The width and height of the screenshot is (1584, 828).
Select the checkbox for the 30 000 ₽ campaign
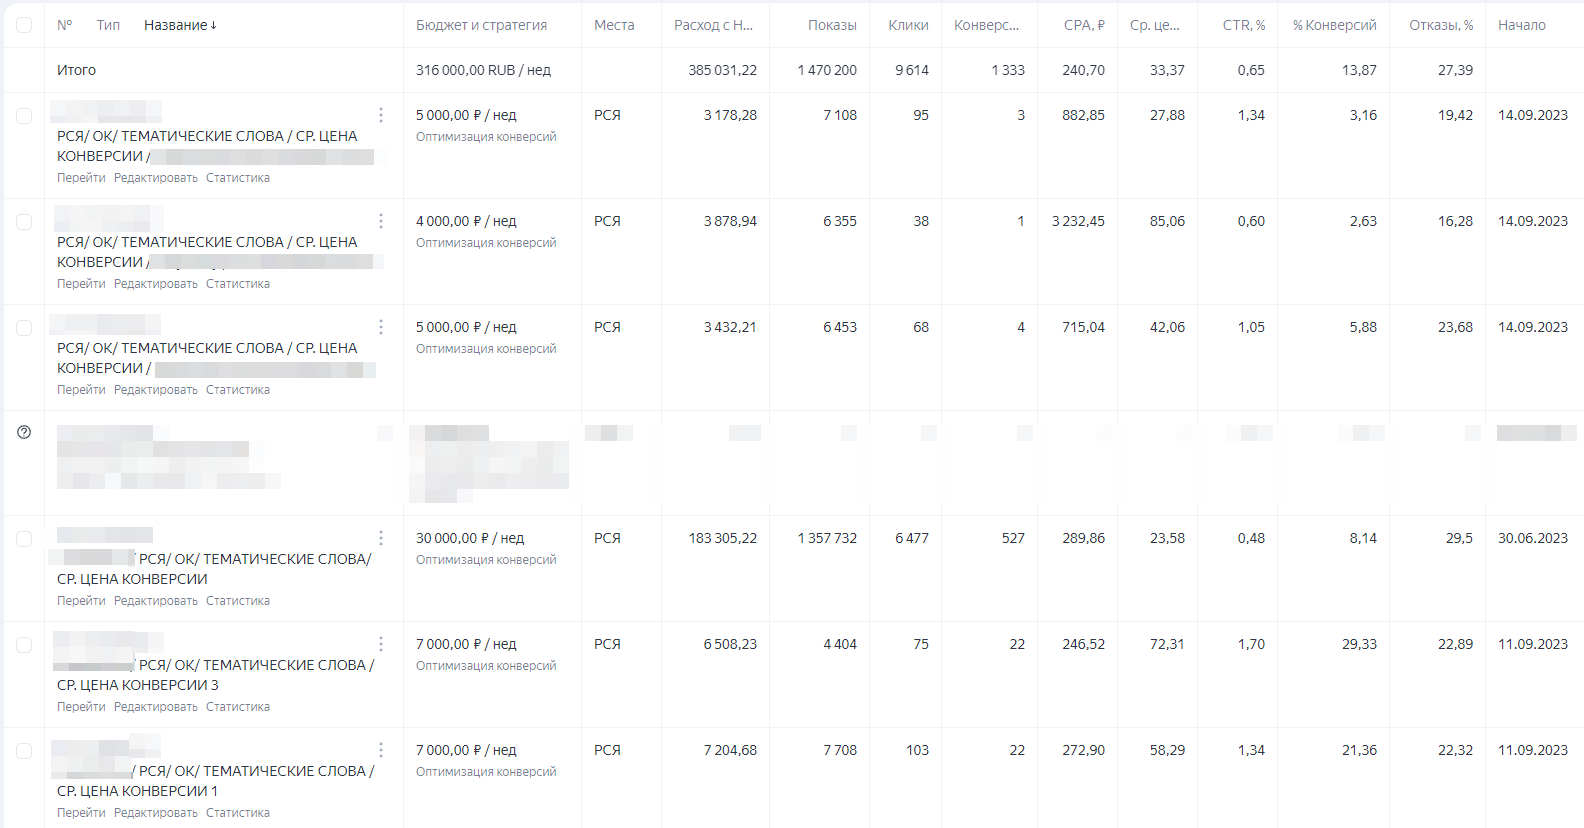[x=24, y=539]
